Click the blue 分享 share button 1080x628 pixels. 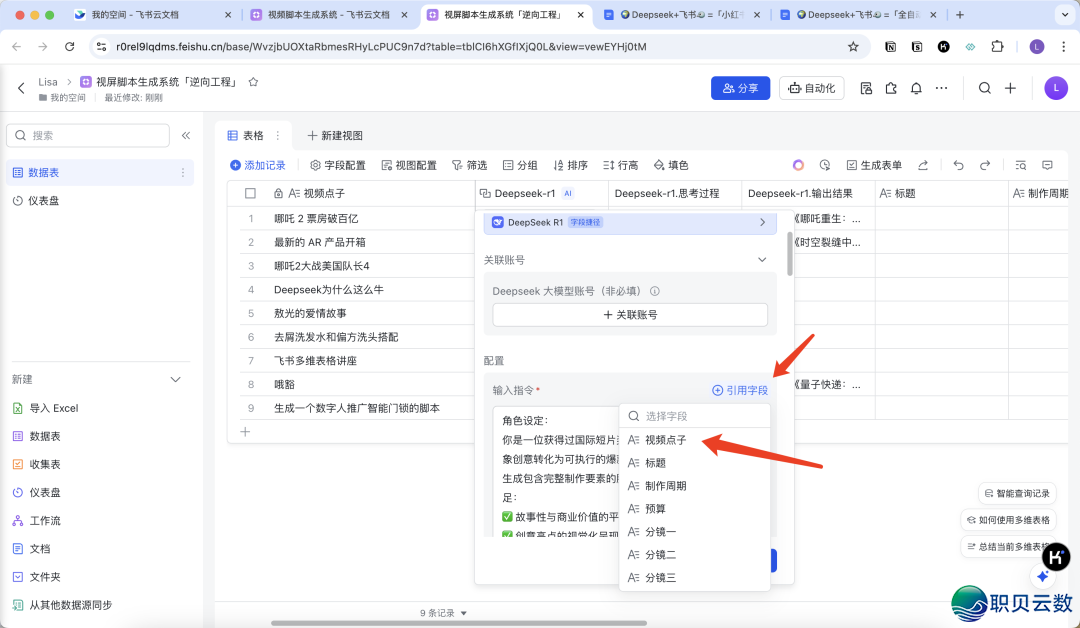click(740, 88)
